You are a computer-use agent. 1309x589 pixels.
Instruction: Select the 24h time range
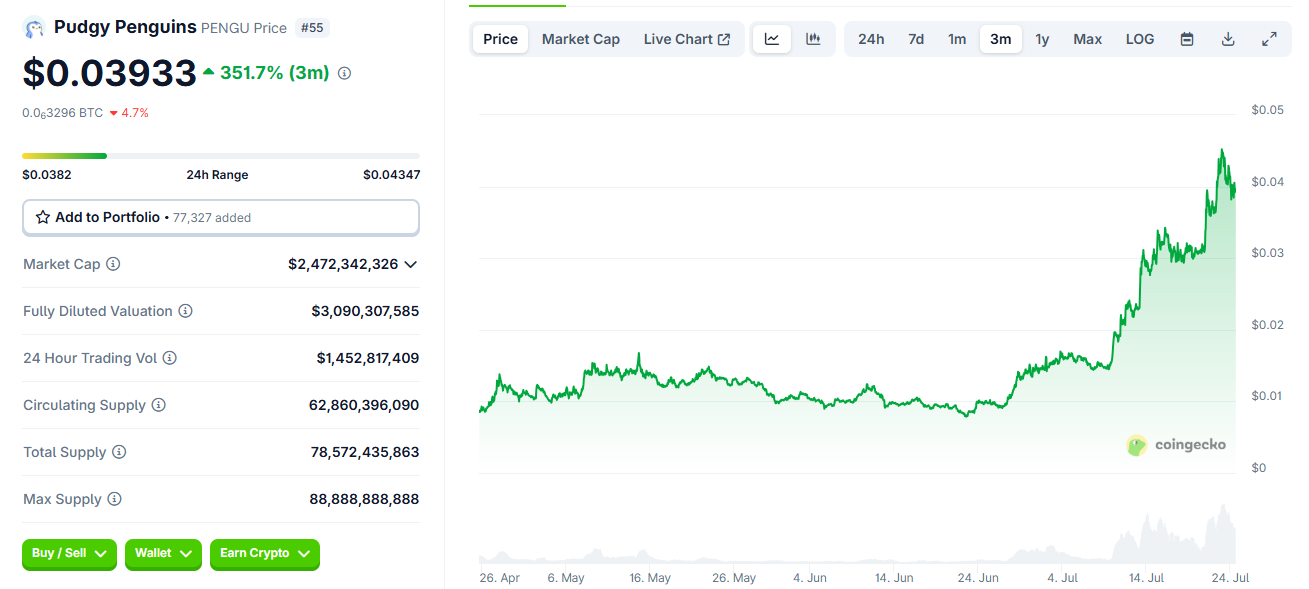click(x=871, y=39)
